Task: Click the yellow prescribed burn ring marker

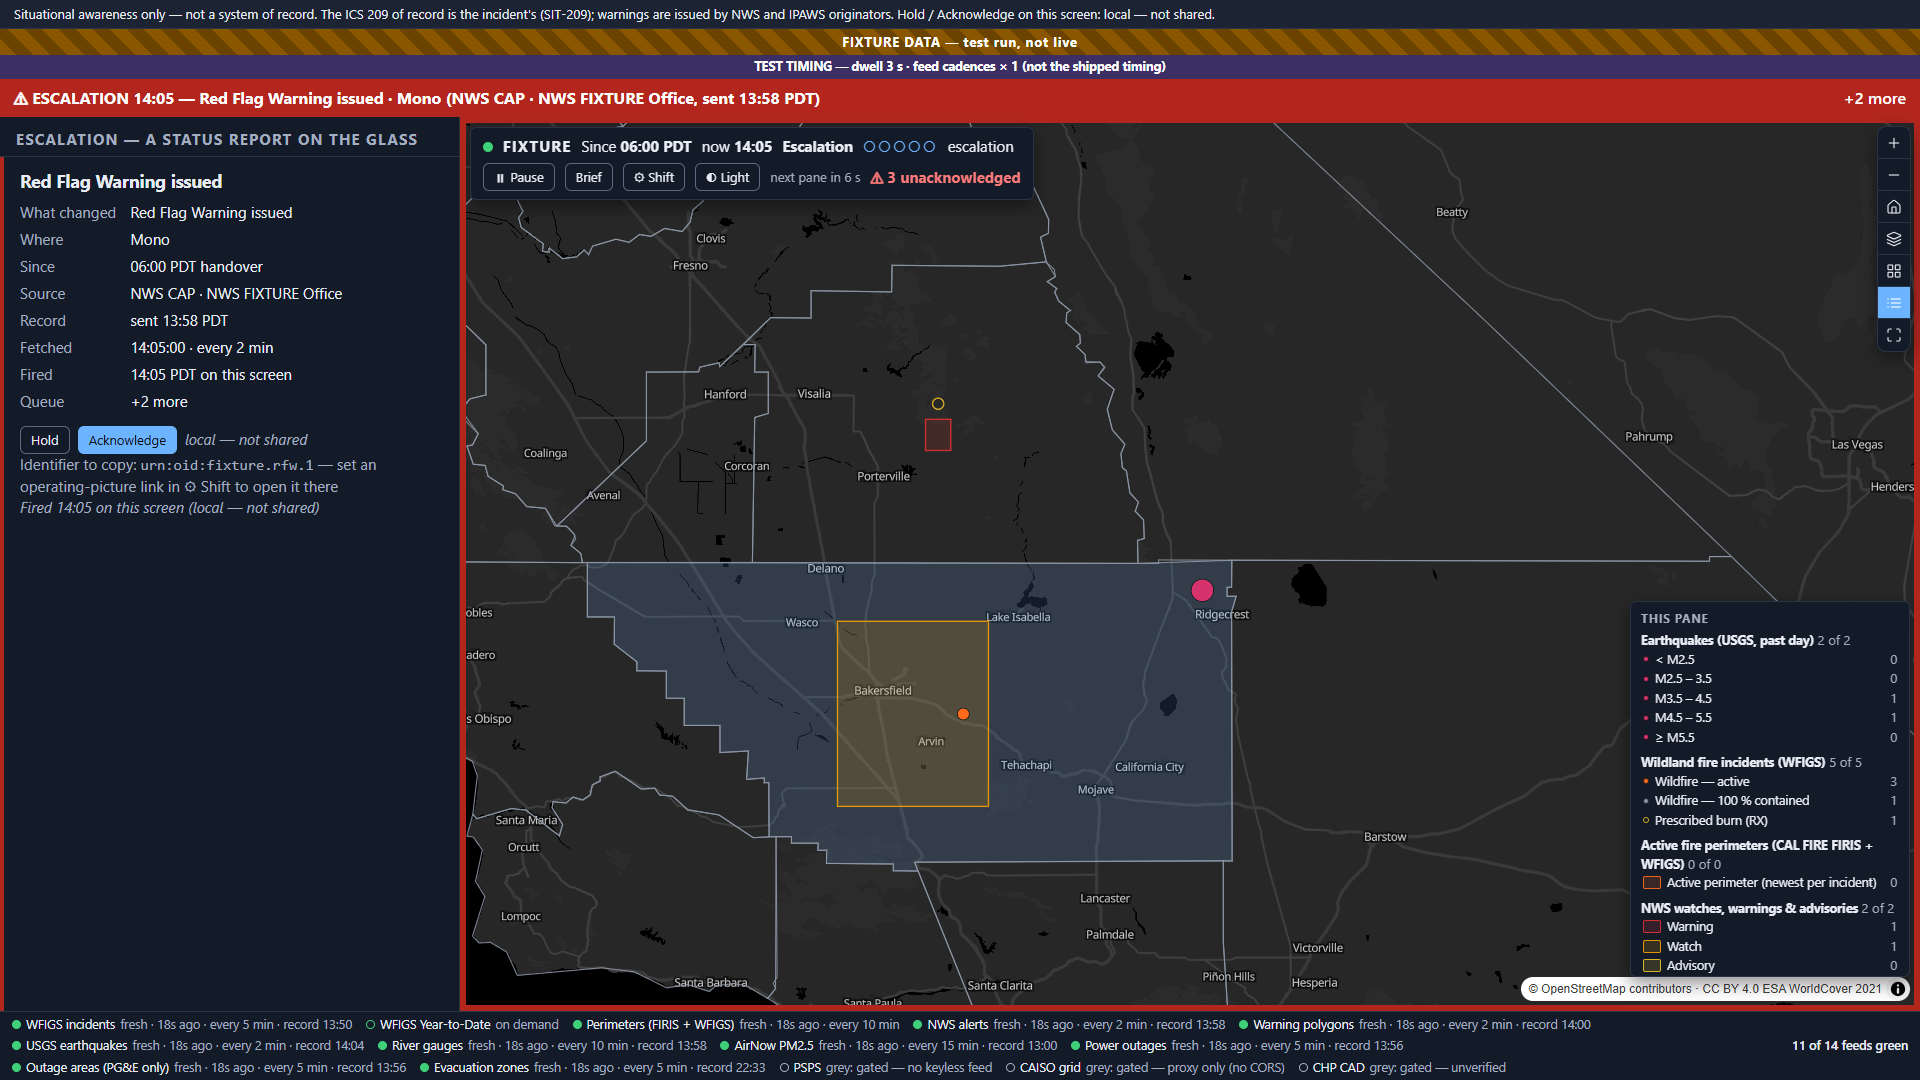Action: 938,404
